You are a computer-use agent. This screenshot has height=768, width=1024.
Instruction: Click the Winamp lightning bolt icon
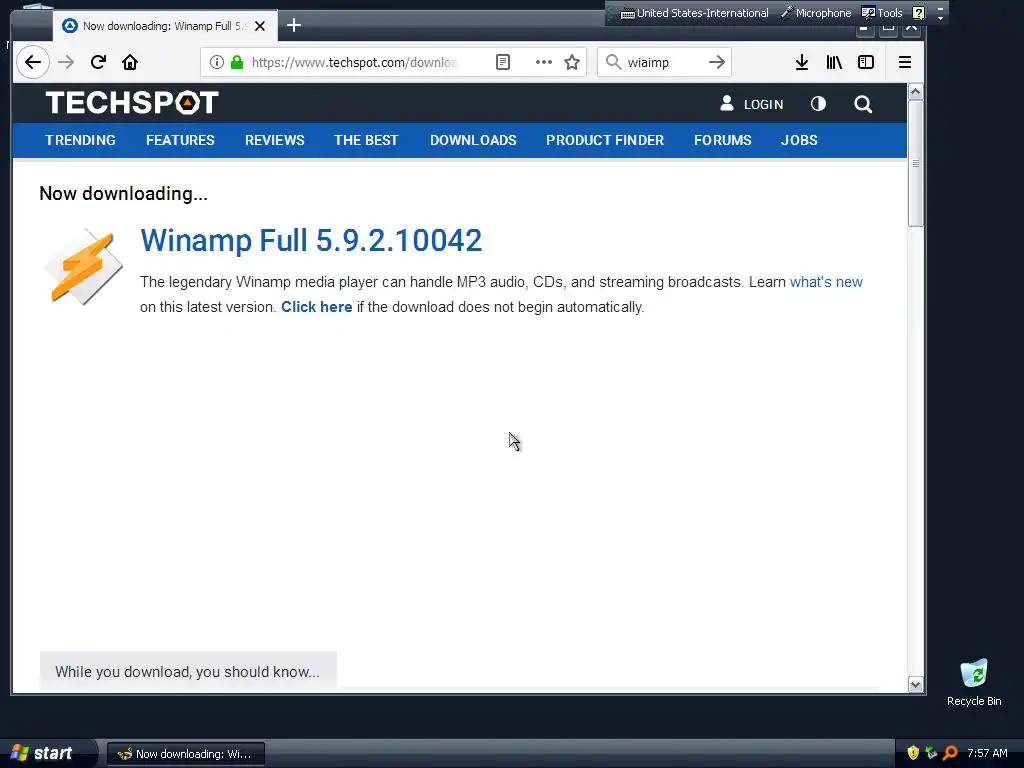click(83, 266)
